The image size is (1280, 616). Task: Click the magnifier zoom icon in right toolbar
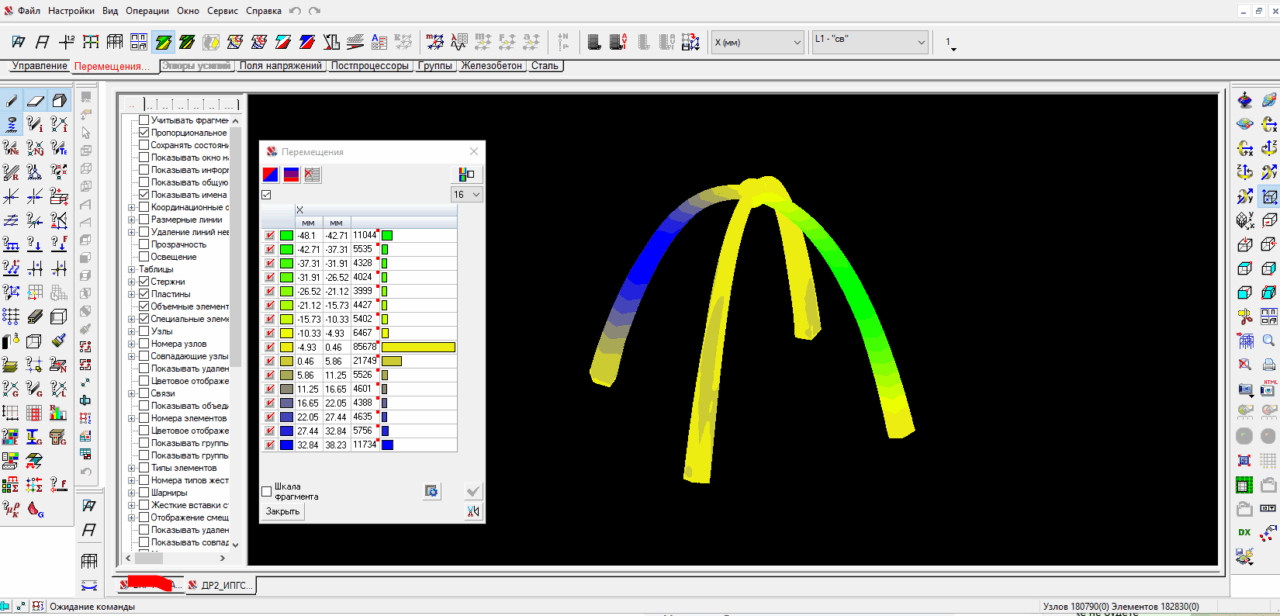click(x=1269, y=340)
